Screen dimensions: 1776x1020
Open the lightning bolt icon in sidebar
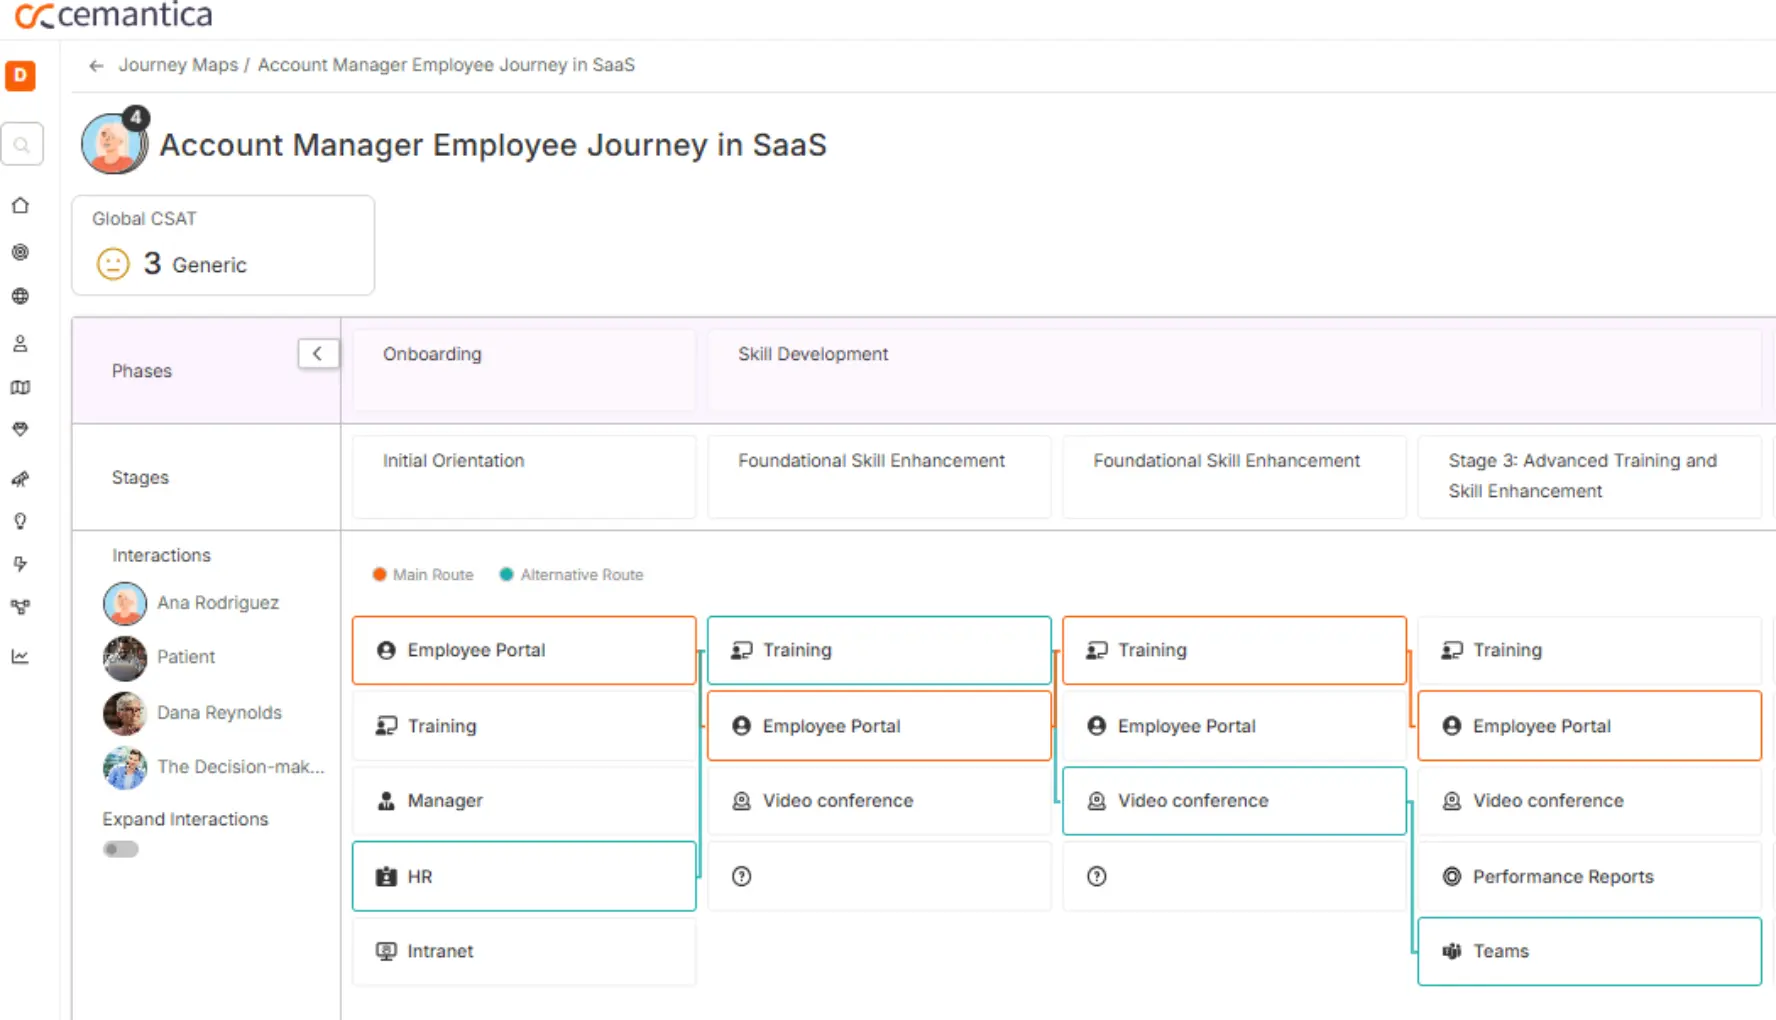tap(20, 564)
